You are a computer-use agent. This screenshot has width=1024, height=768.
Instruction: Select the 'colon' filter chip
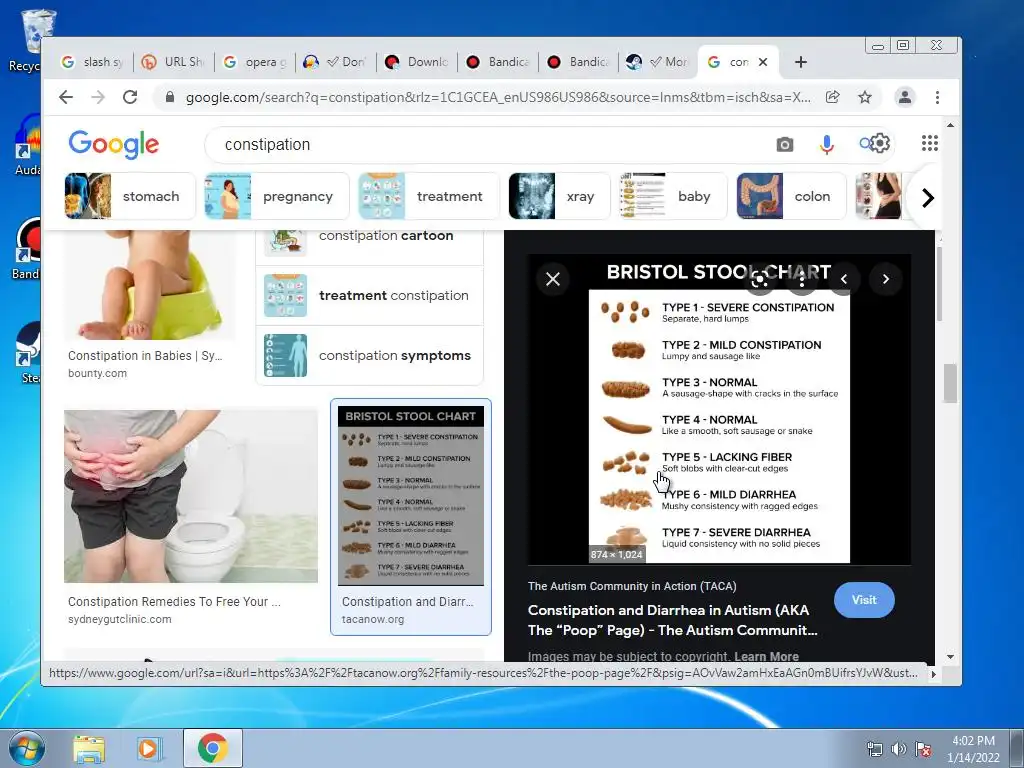791,196
